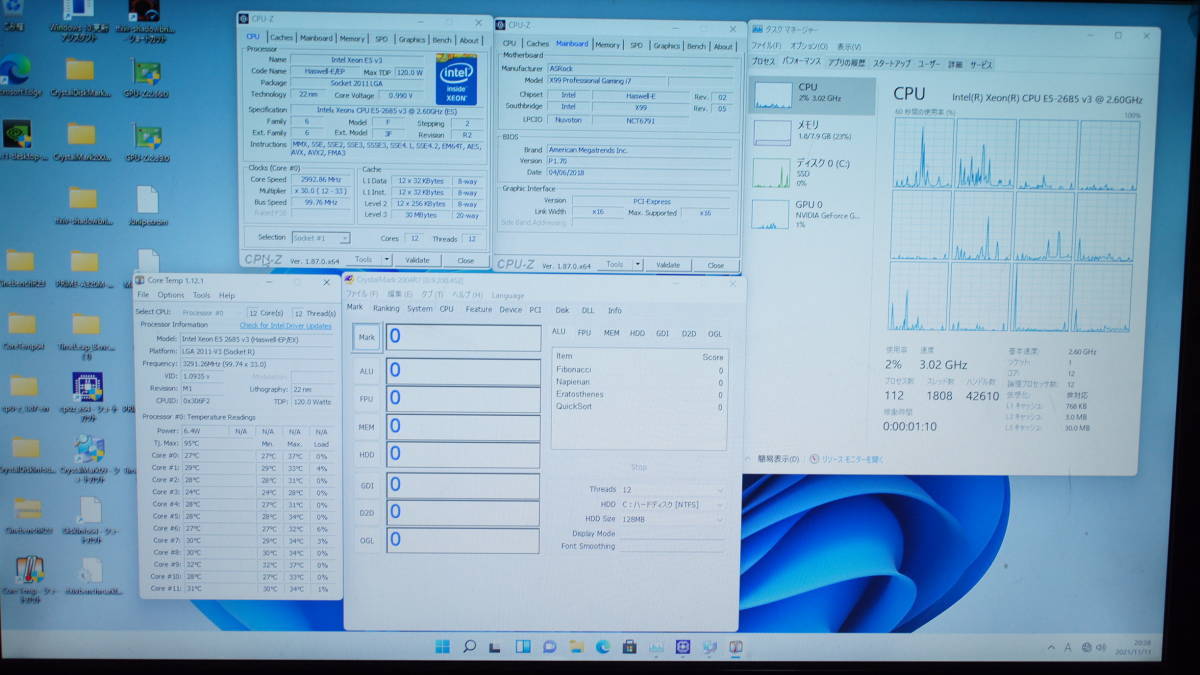This screenshot has height=675, width=1200.
Task: Open the HDD Size dropdown in CrystalMark
Action: point(672,518)
